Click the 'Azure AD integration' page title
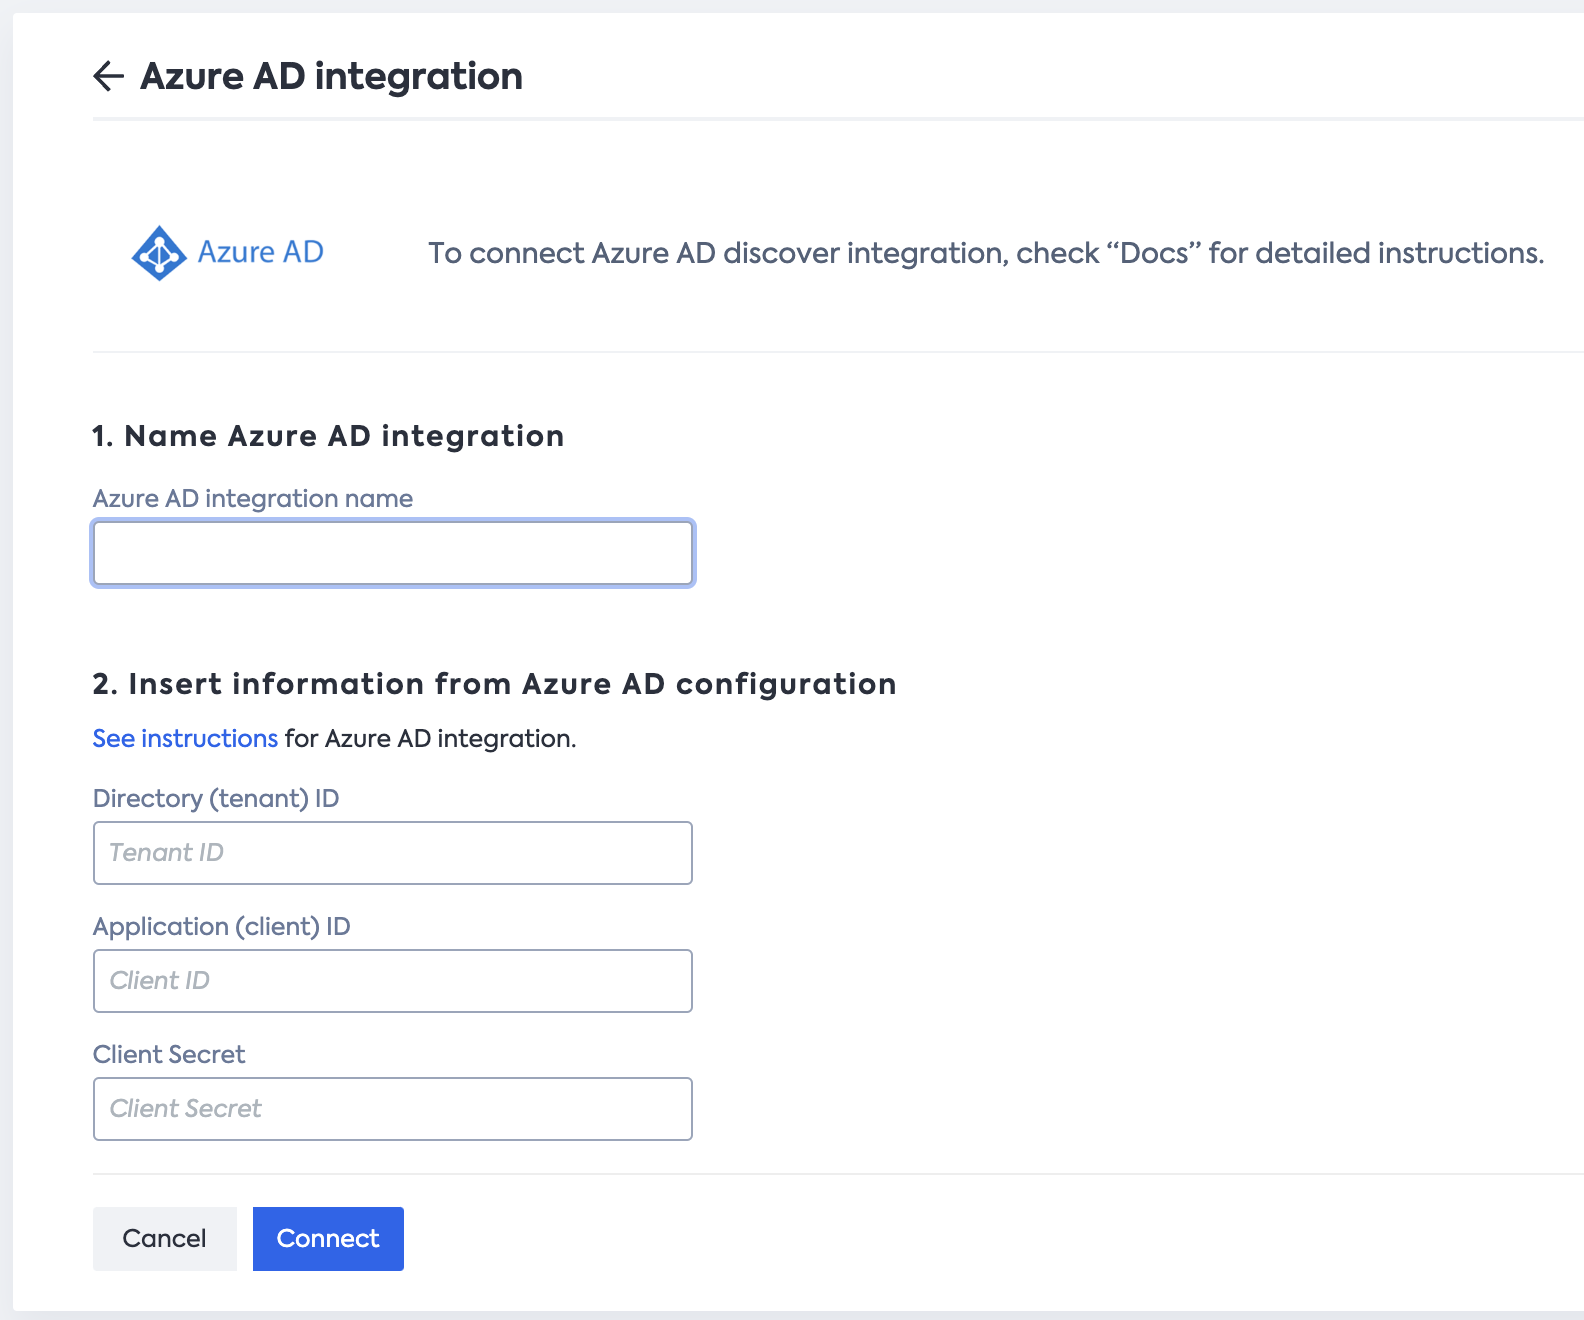The image size is (1584, 1320). pyautogui.click(x=331, y=76)
